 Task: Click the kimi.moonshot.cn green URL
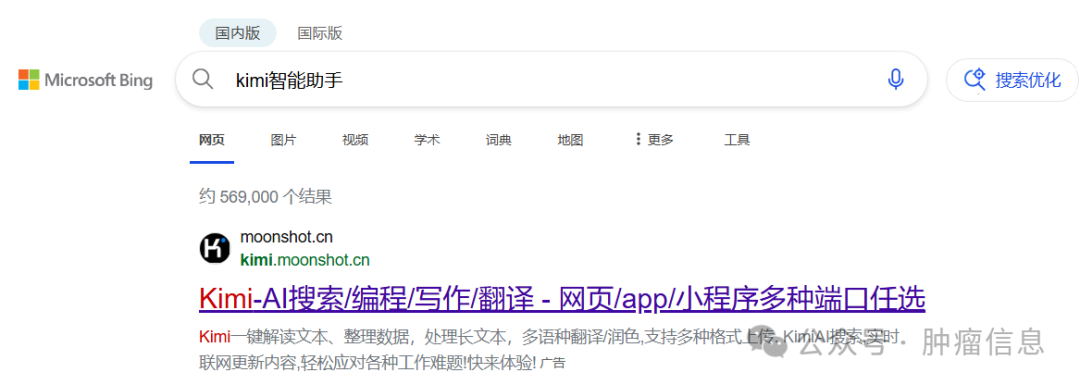(304, 260)
